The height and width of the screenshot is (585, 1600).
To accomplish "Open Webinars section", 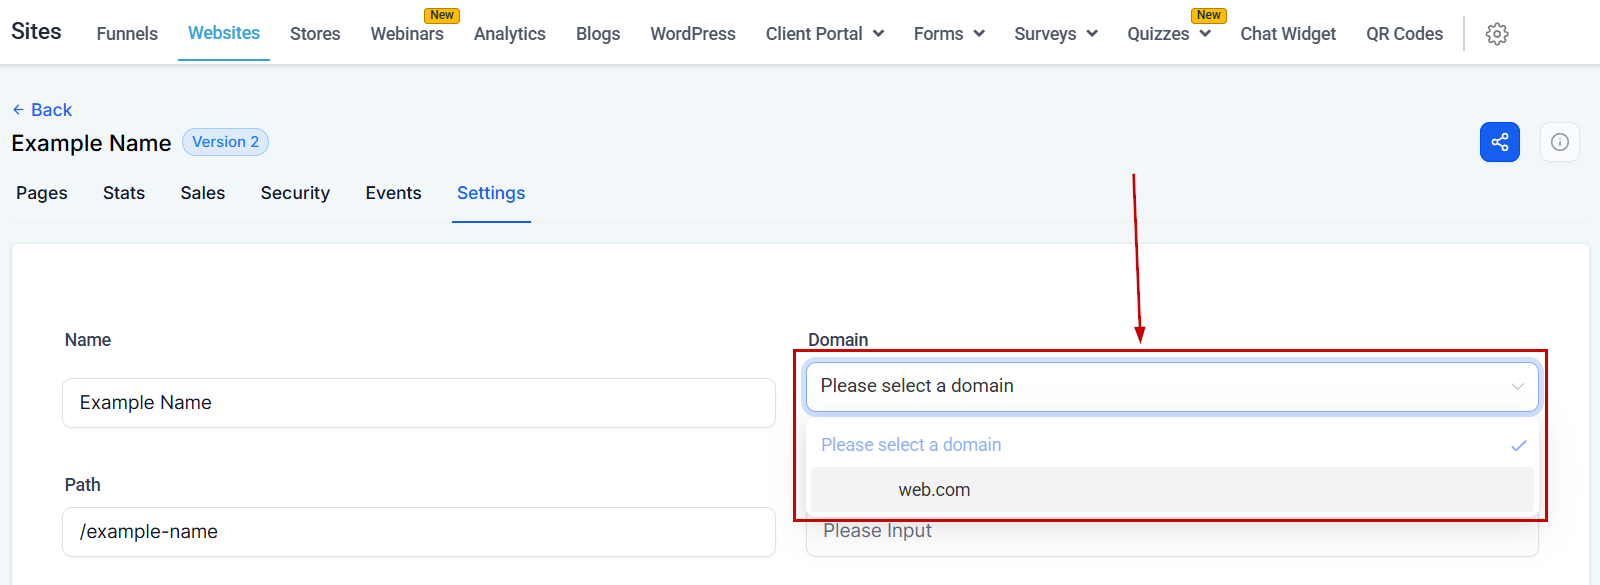I will [407, 34].
